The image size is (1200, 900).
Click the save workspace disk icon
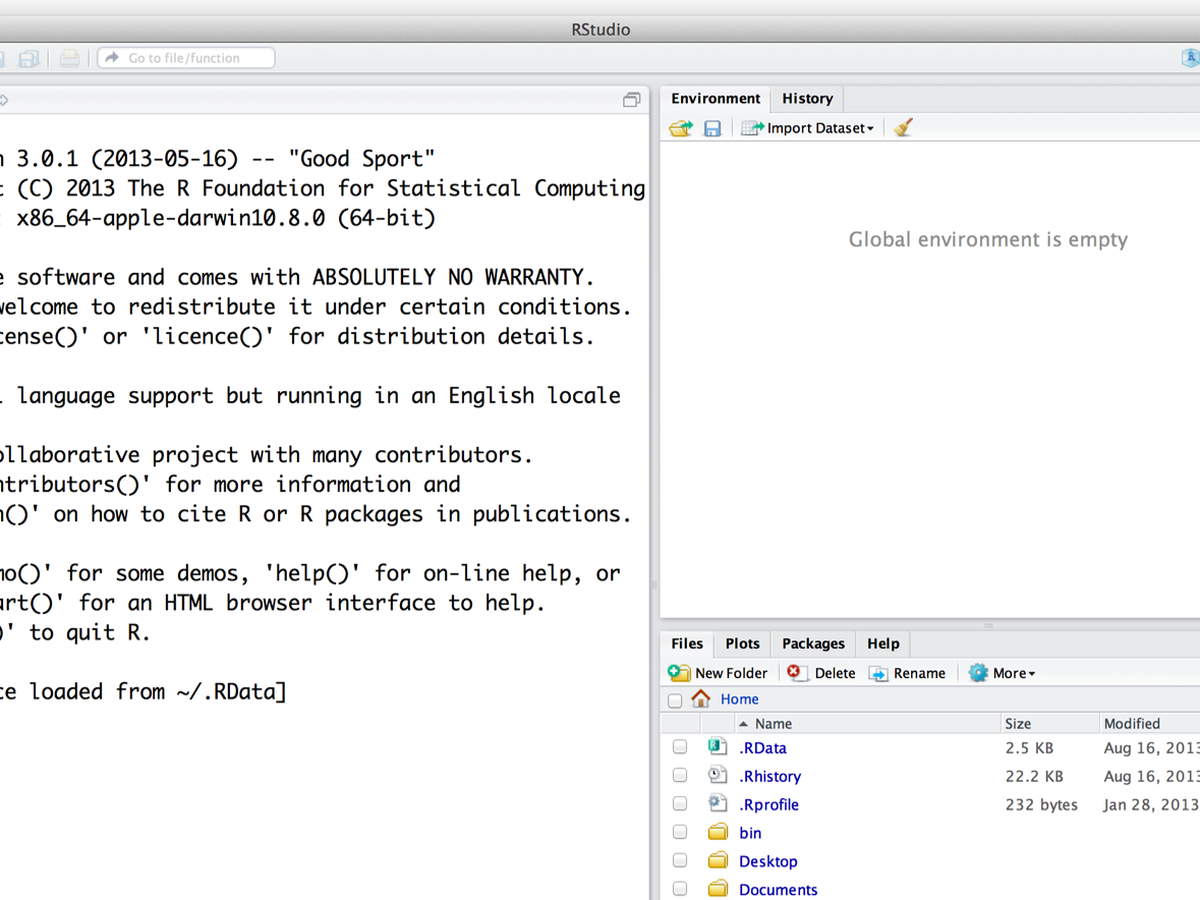click(712, 128)
